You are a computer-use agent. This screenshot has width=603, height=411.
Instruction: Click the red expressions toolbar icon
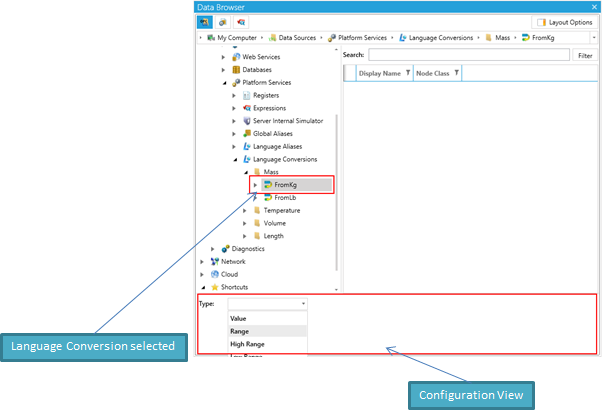tap(241, 22)
